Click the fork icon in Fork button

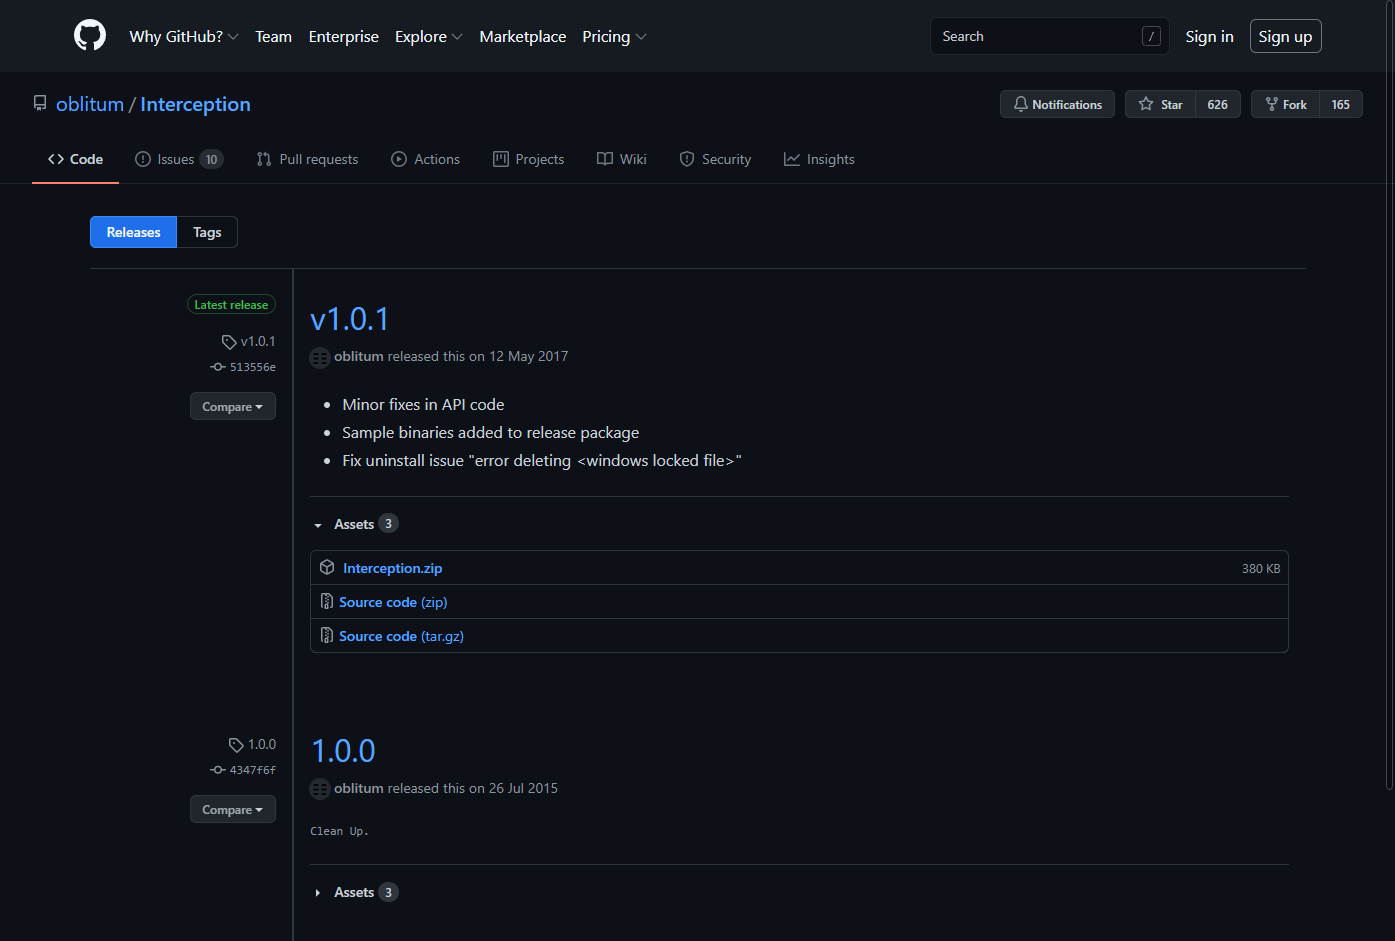pos(1272,104)
